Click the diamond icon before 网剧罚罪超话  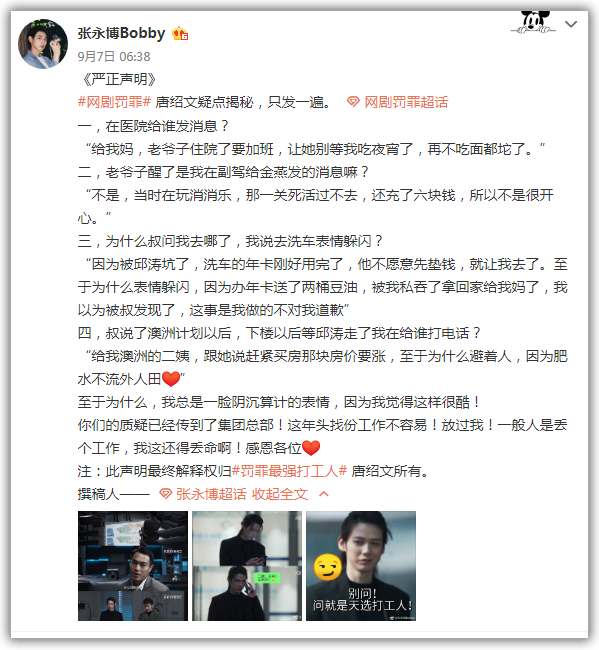click(x=353, y=102)
